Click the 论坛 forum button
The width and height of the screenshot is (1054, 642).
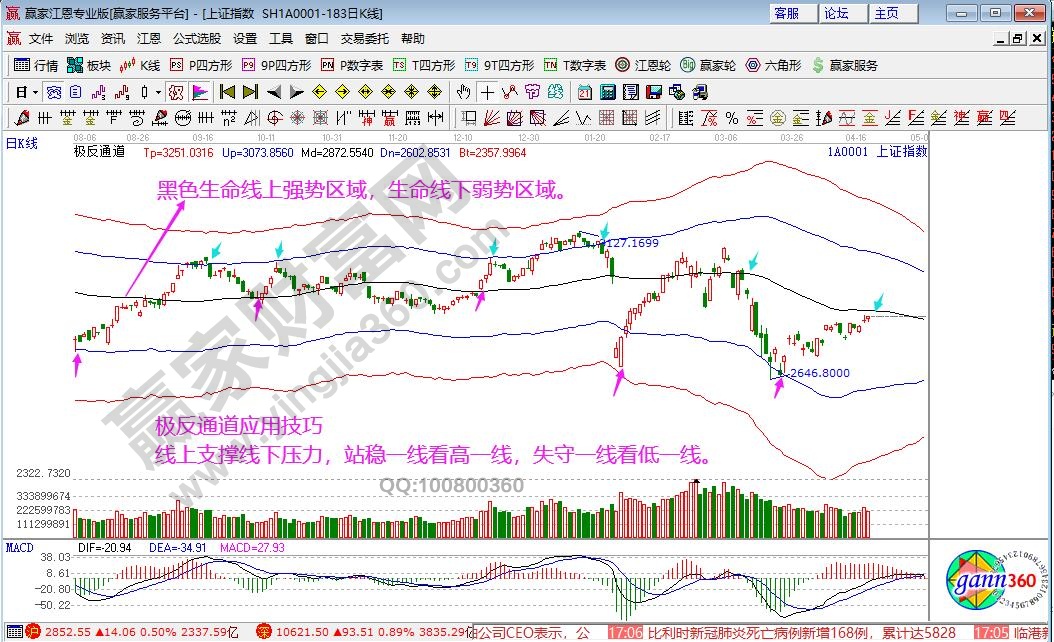tap(836, 13)
